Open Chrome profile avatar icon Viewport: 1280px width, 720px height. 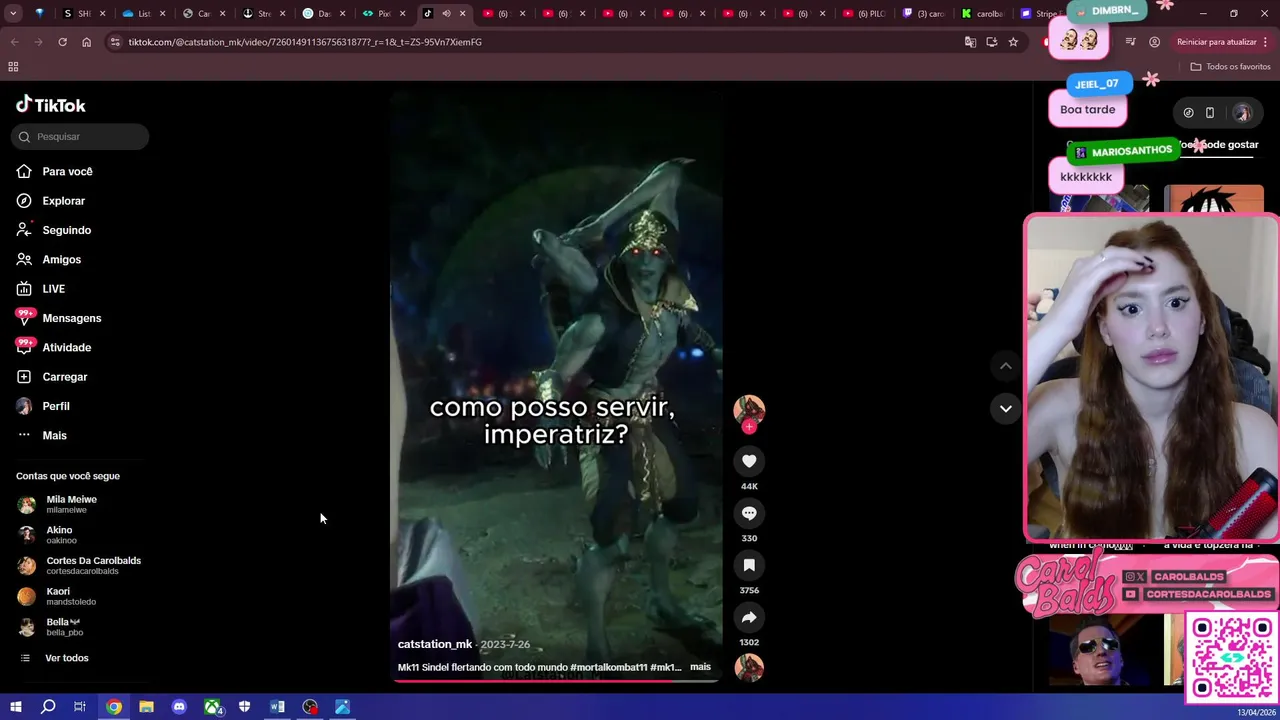[1154, 42]
